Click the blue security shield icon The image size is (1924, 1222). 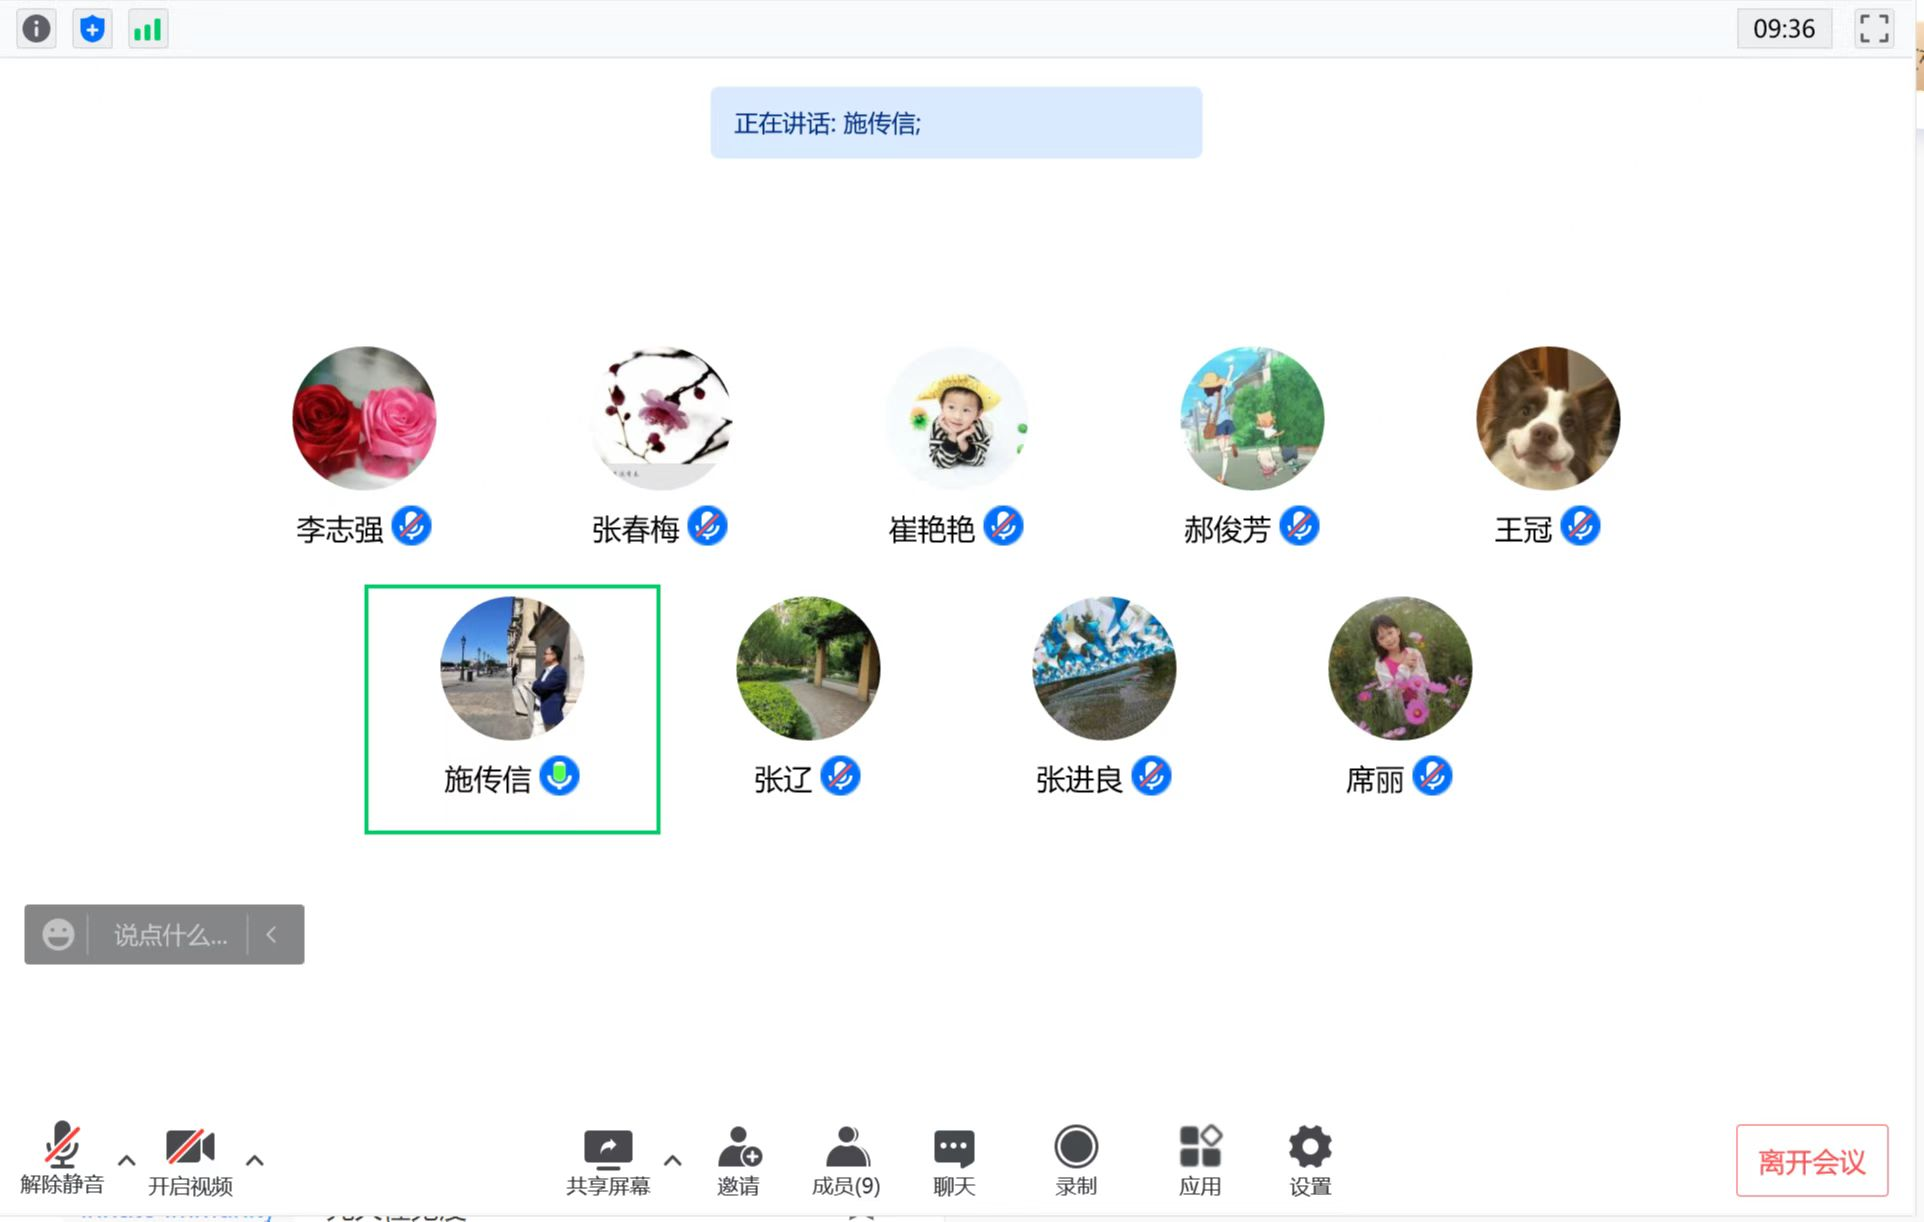[92, 29]
